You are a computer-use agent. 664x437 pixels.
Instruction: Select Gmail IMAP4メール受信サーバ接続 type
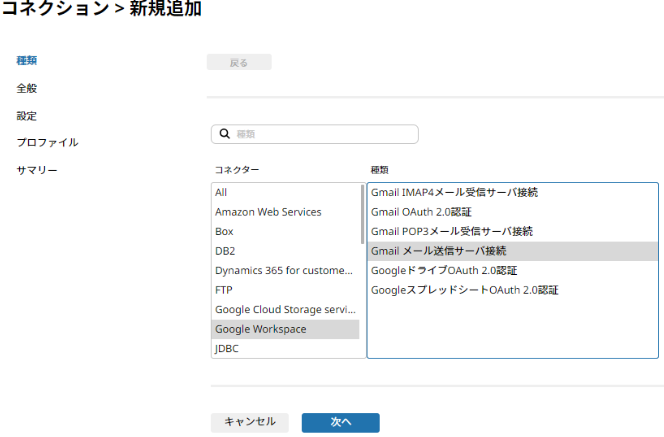[512, 192]
